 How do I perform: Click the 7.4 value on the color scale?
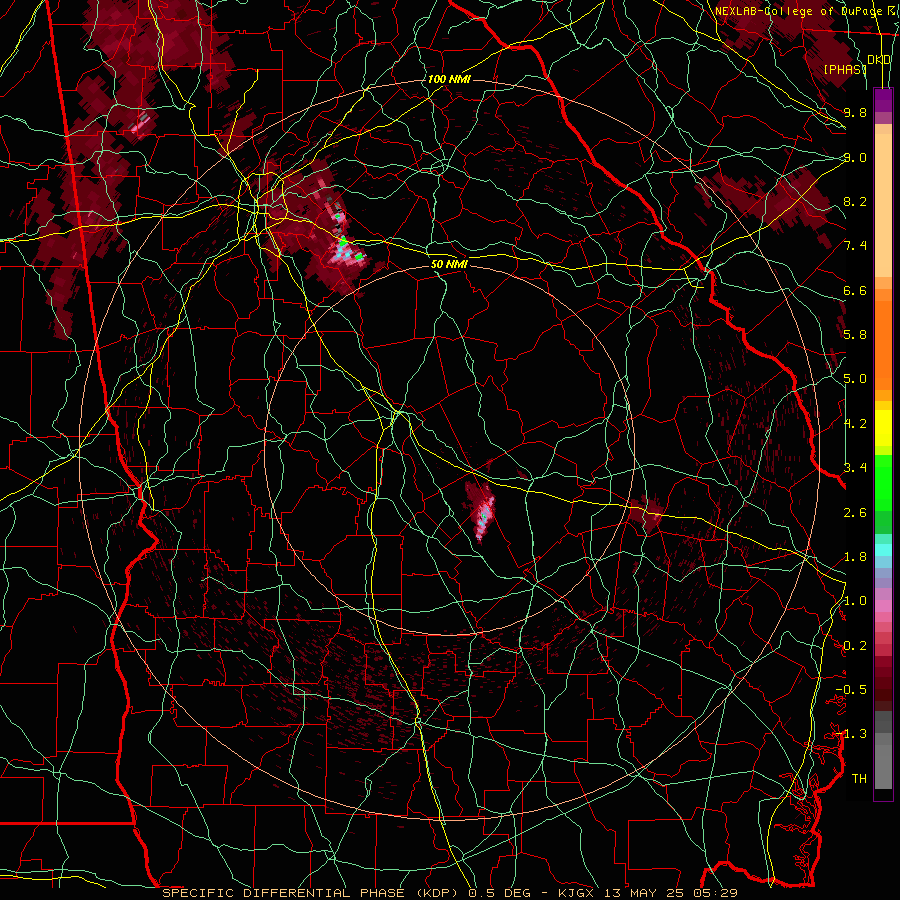coord(855,246)
